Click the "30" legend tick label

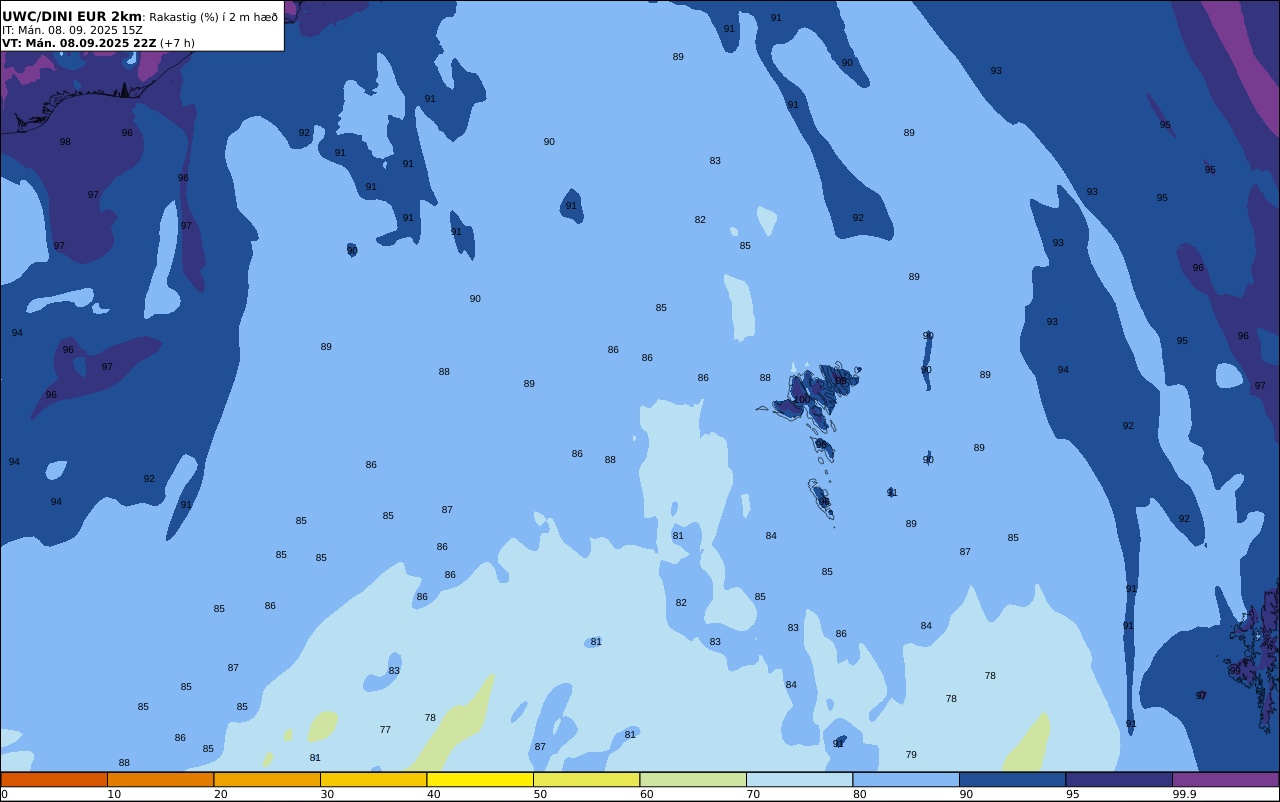point(327,794)
